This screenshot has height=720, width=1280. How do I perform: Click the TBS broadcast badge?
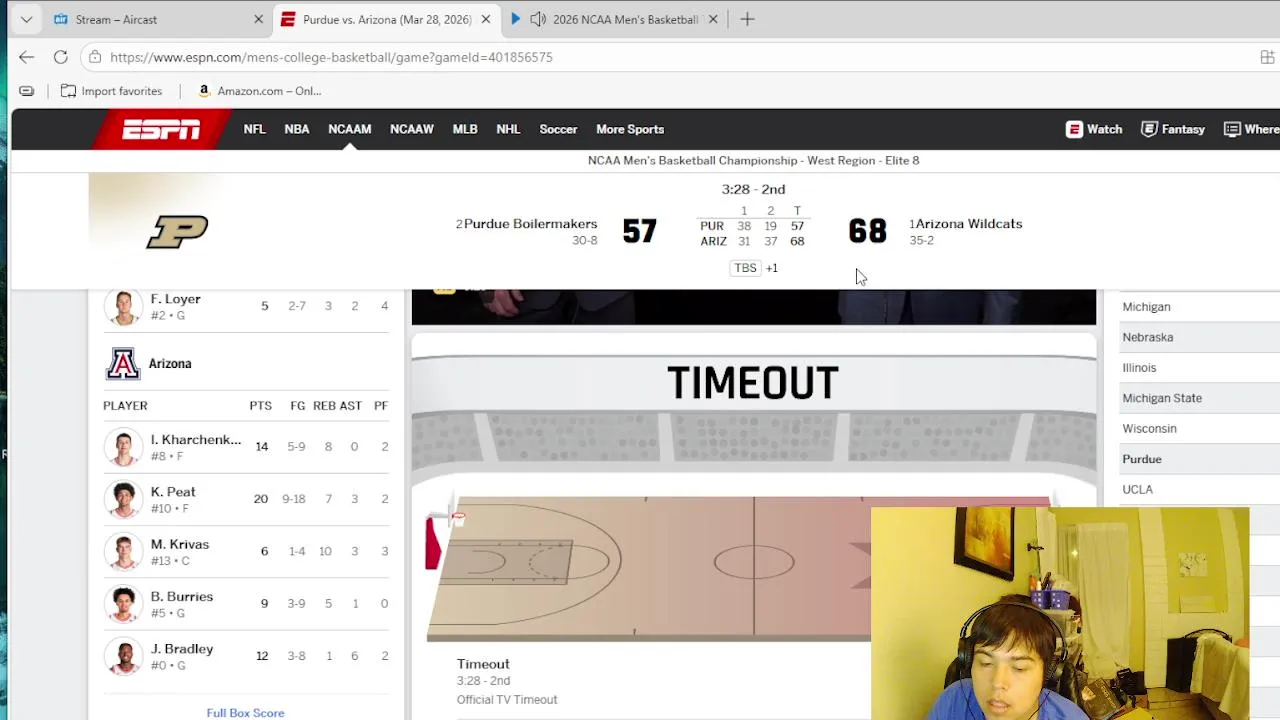pos(746,268)
